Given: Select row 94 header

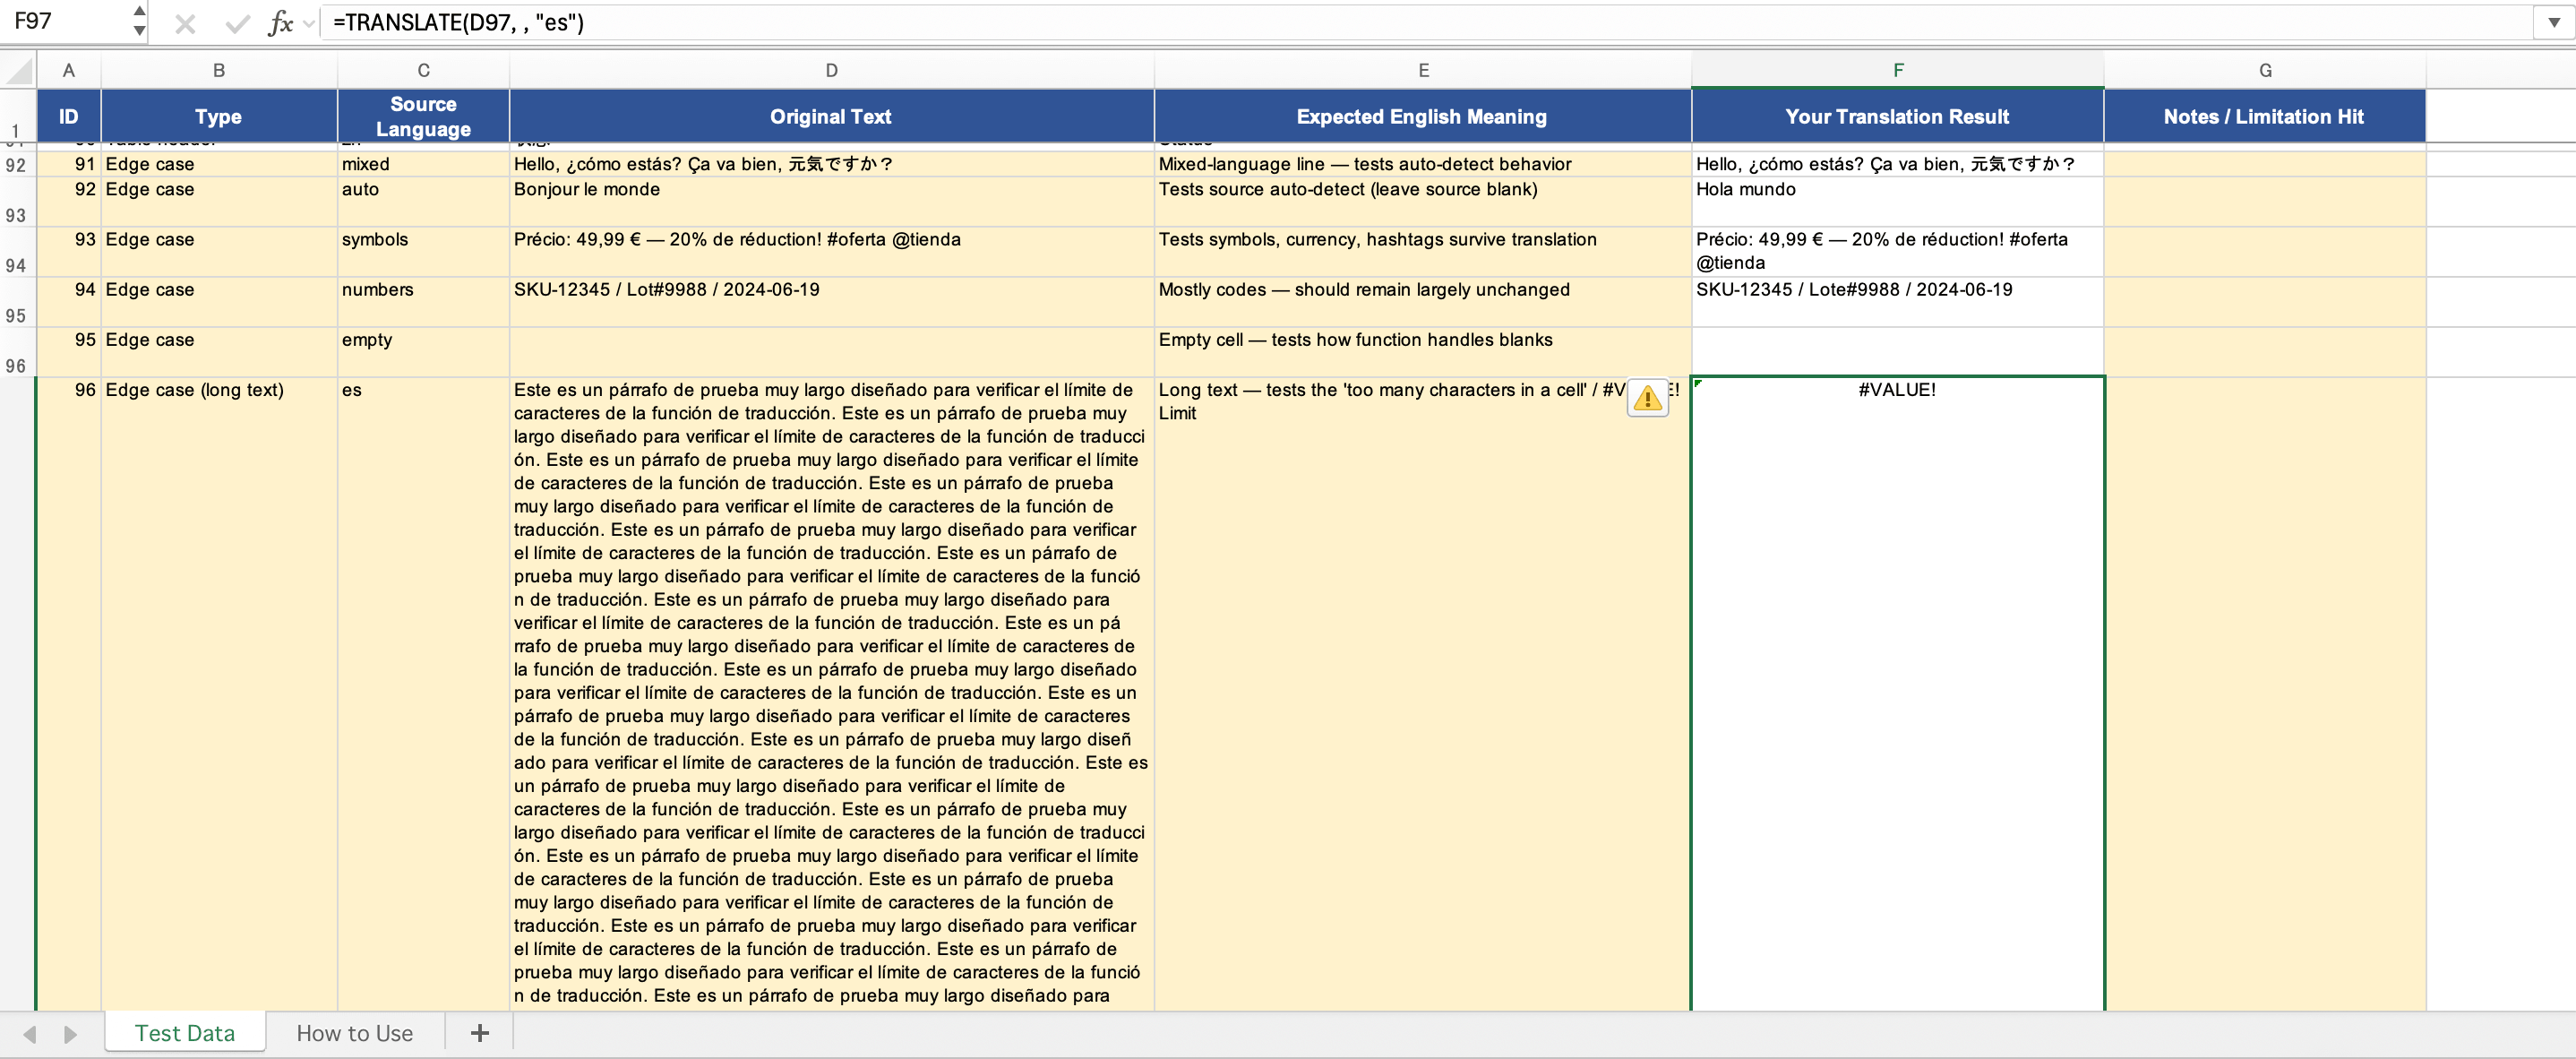Looking at the screenshot, I should pyautogui.click(x=17, y=253).
